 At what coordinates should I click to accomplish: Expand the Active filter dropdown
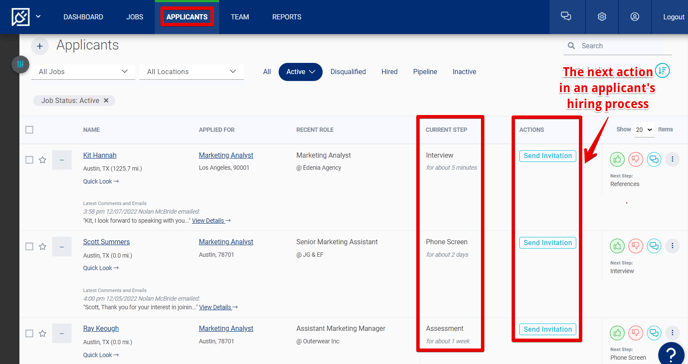pyautogui.click(x=301, y=72)
